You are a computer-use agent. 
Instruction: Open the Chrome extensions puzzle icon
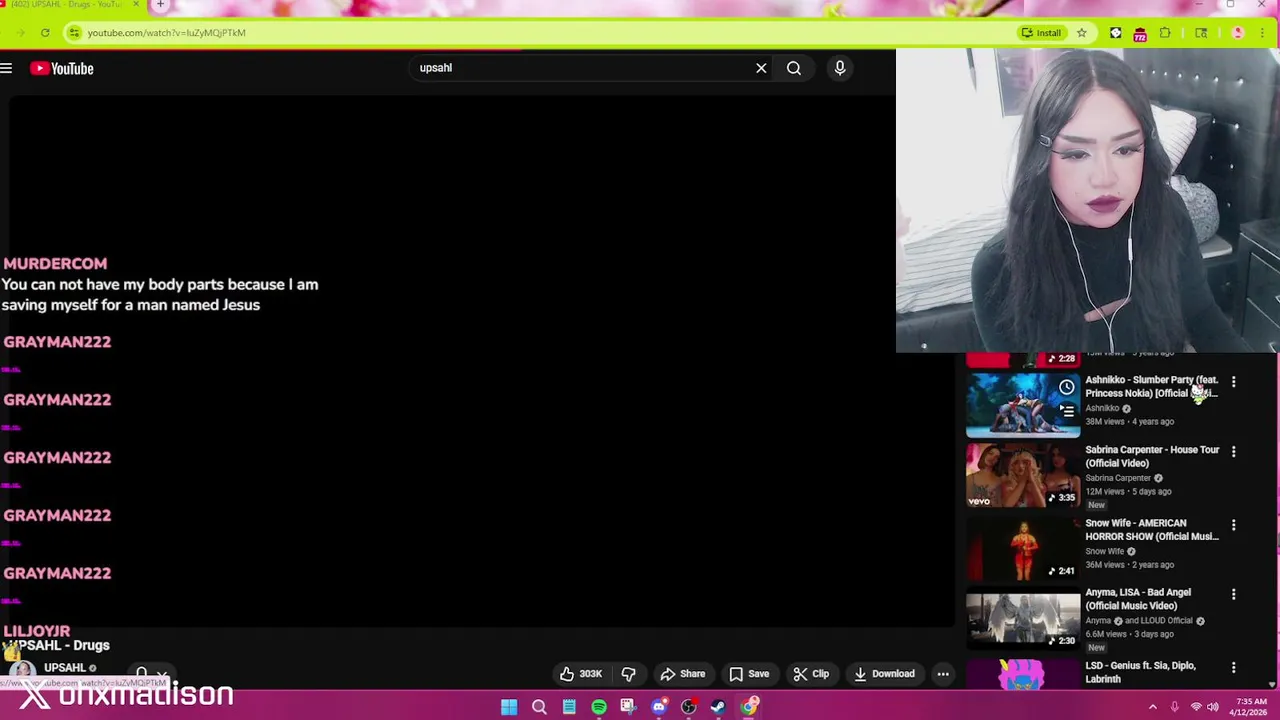point(1165,33)
